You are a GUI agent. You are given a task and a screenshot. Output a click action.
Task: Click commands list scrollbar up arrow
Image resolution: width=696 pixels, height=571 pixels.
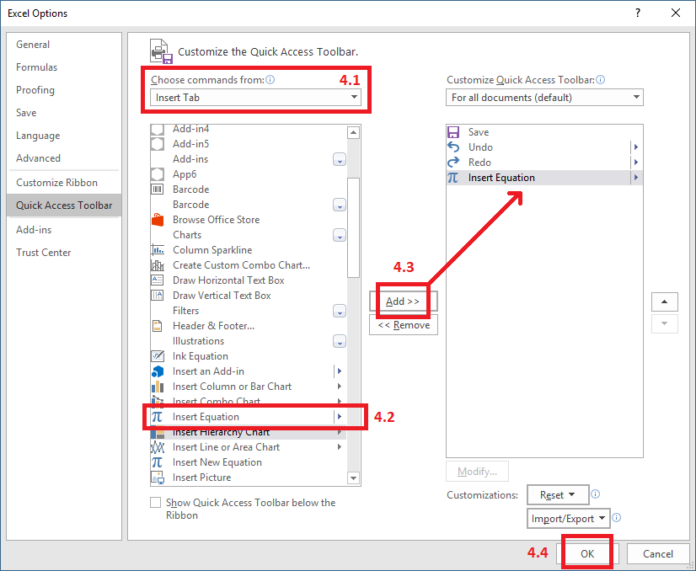(x=353, y=132)
